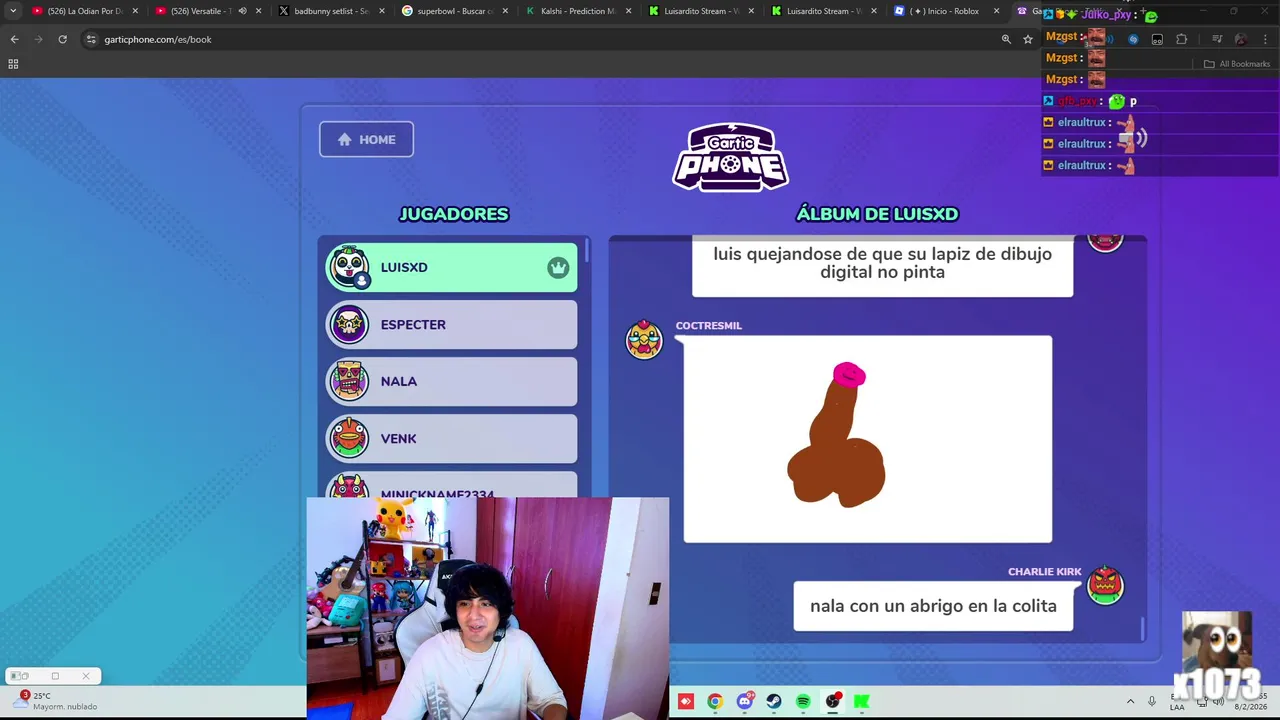Open Steam from the taskbar
The image size is (1280, 720).
click(774, 702)
